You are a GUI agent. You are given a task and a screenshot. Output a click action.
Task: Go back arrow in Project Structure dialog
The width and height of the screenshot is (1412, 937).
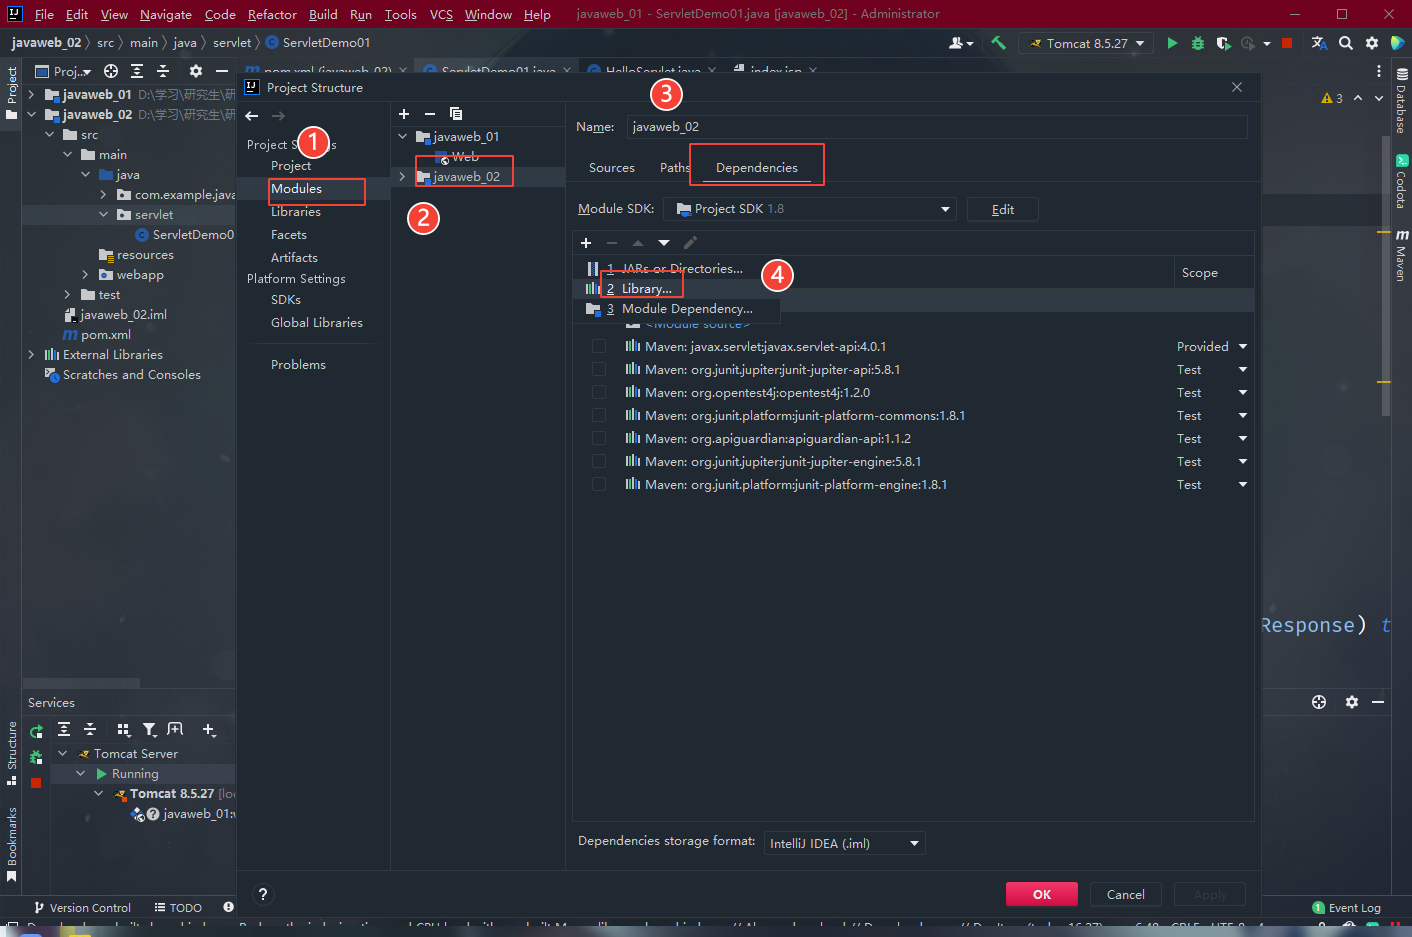point(252,116)
